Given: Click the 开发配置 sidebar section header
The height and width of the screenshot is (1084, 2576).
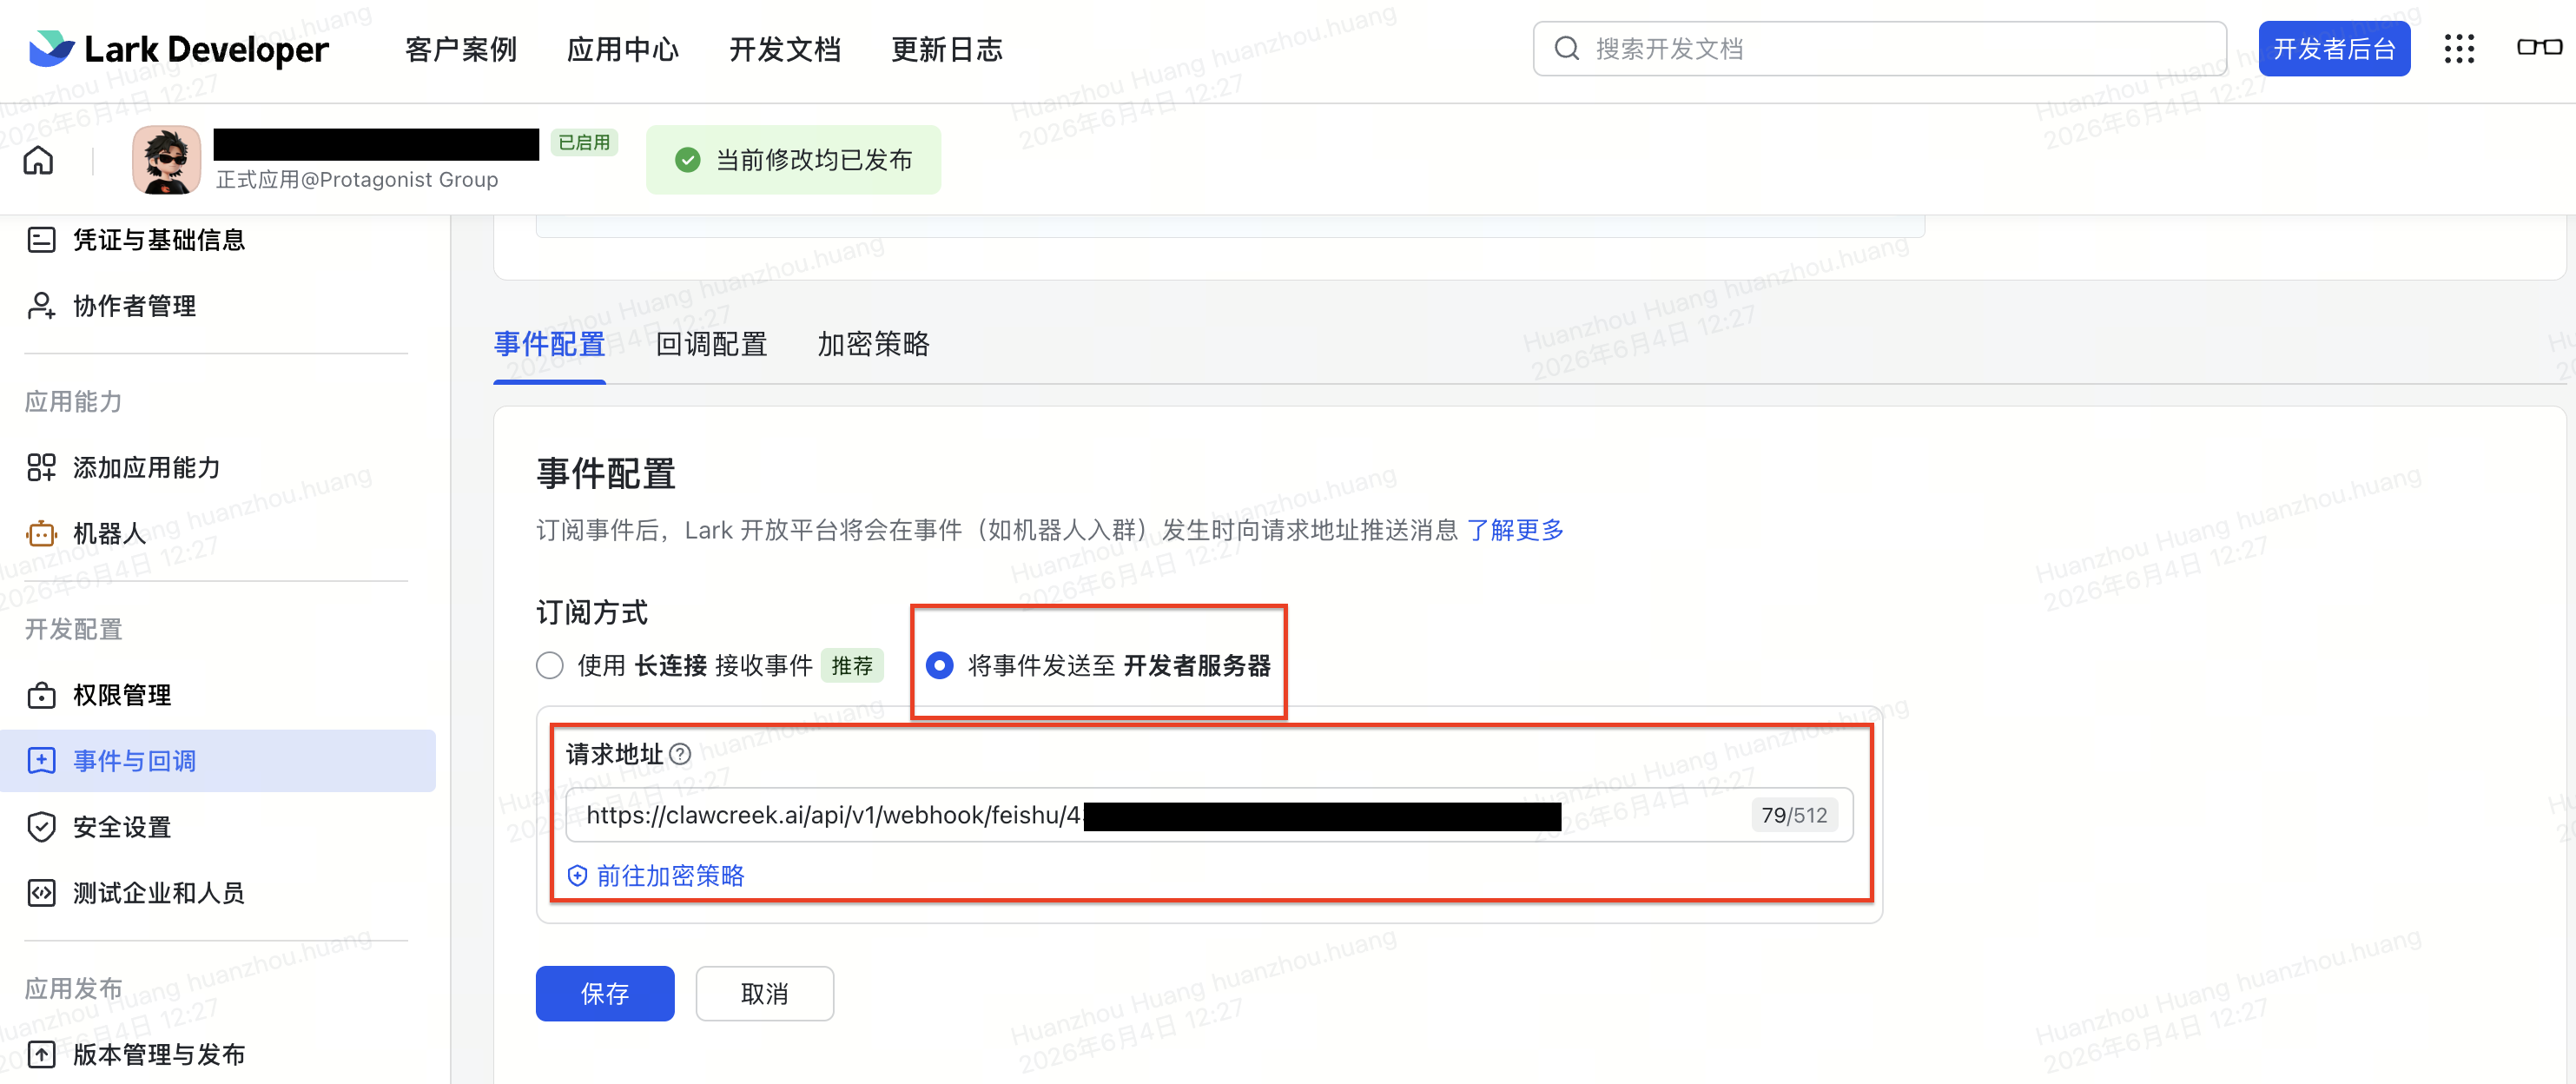Looking at the screenshot, I should click(x=73, y=629).
